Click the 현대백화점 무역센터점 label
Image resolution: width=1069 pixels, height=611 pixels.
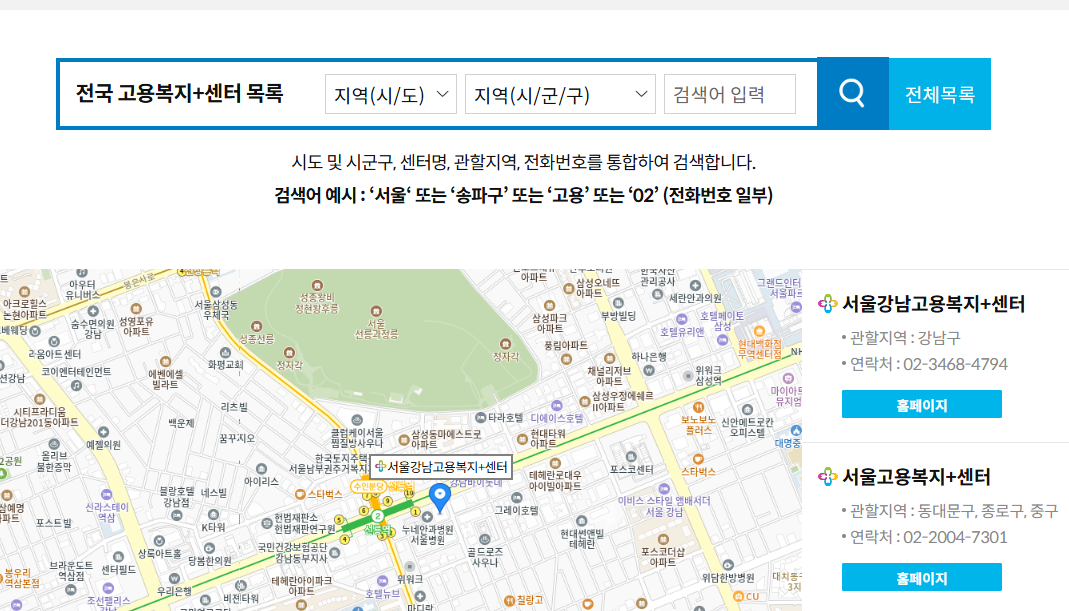tap(759, 349)
